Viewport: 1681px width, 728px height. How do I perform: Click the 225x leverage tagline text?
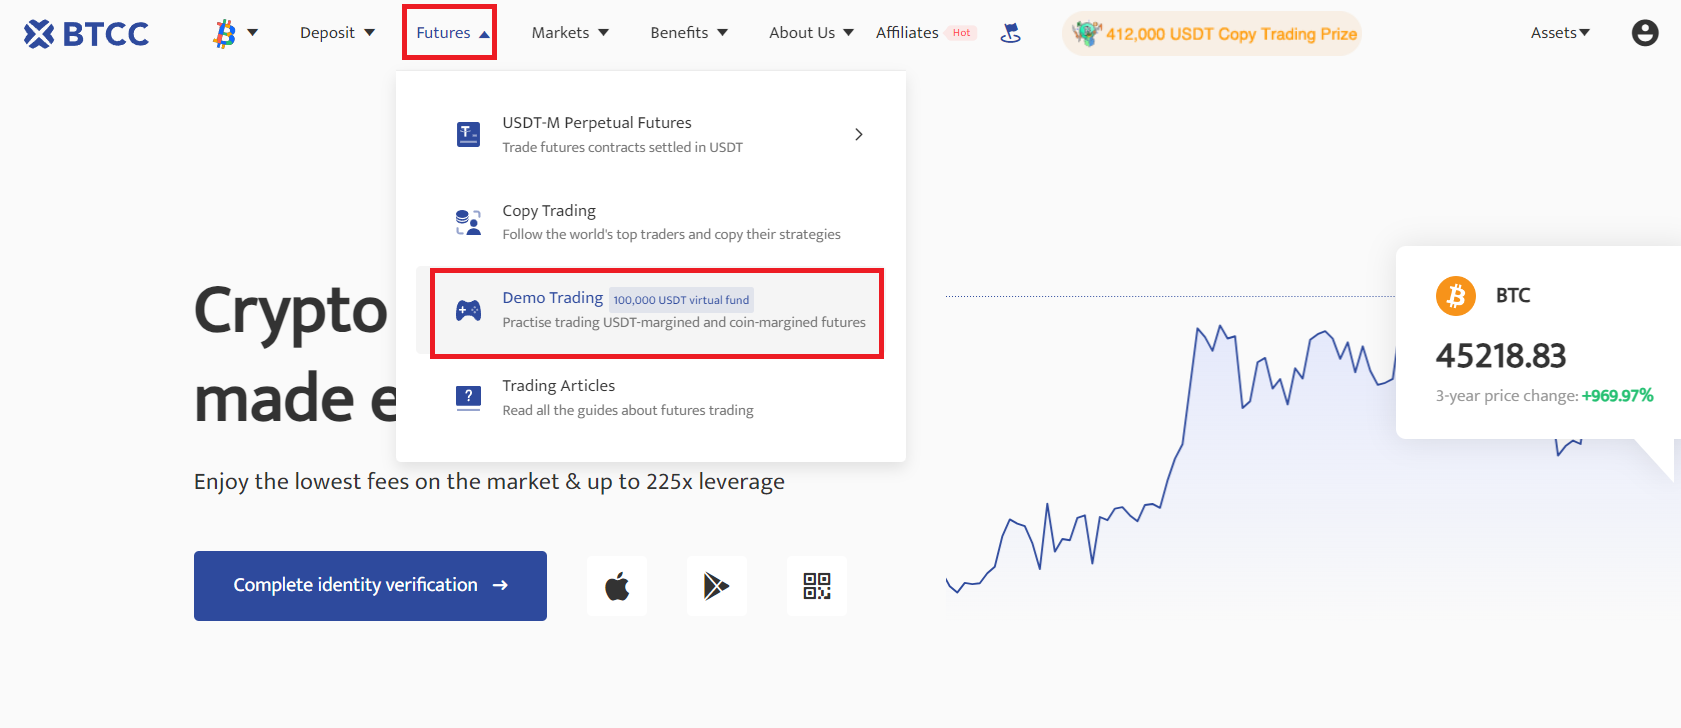pos(489,482)
